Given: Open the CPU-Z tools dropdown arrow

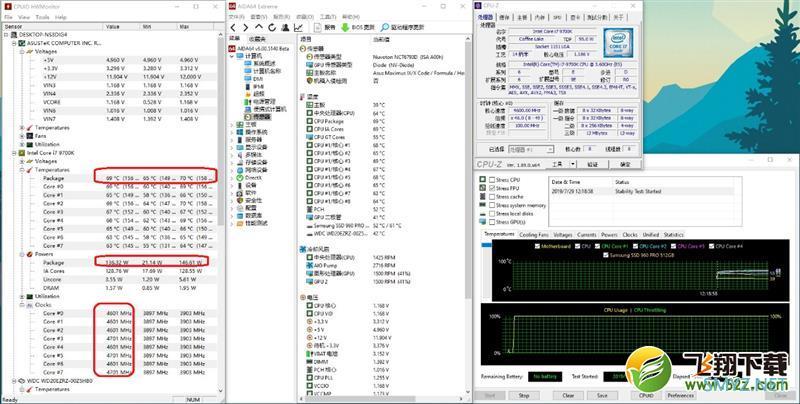Looking at the screenshot, I should click(x=572, y=165).
